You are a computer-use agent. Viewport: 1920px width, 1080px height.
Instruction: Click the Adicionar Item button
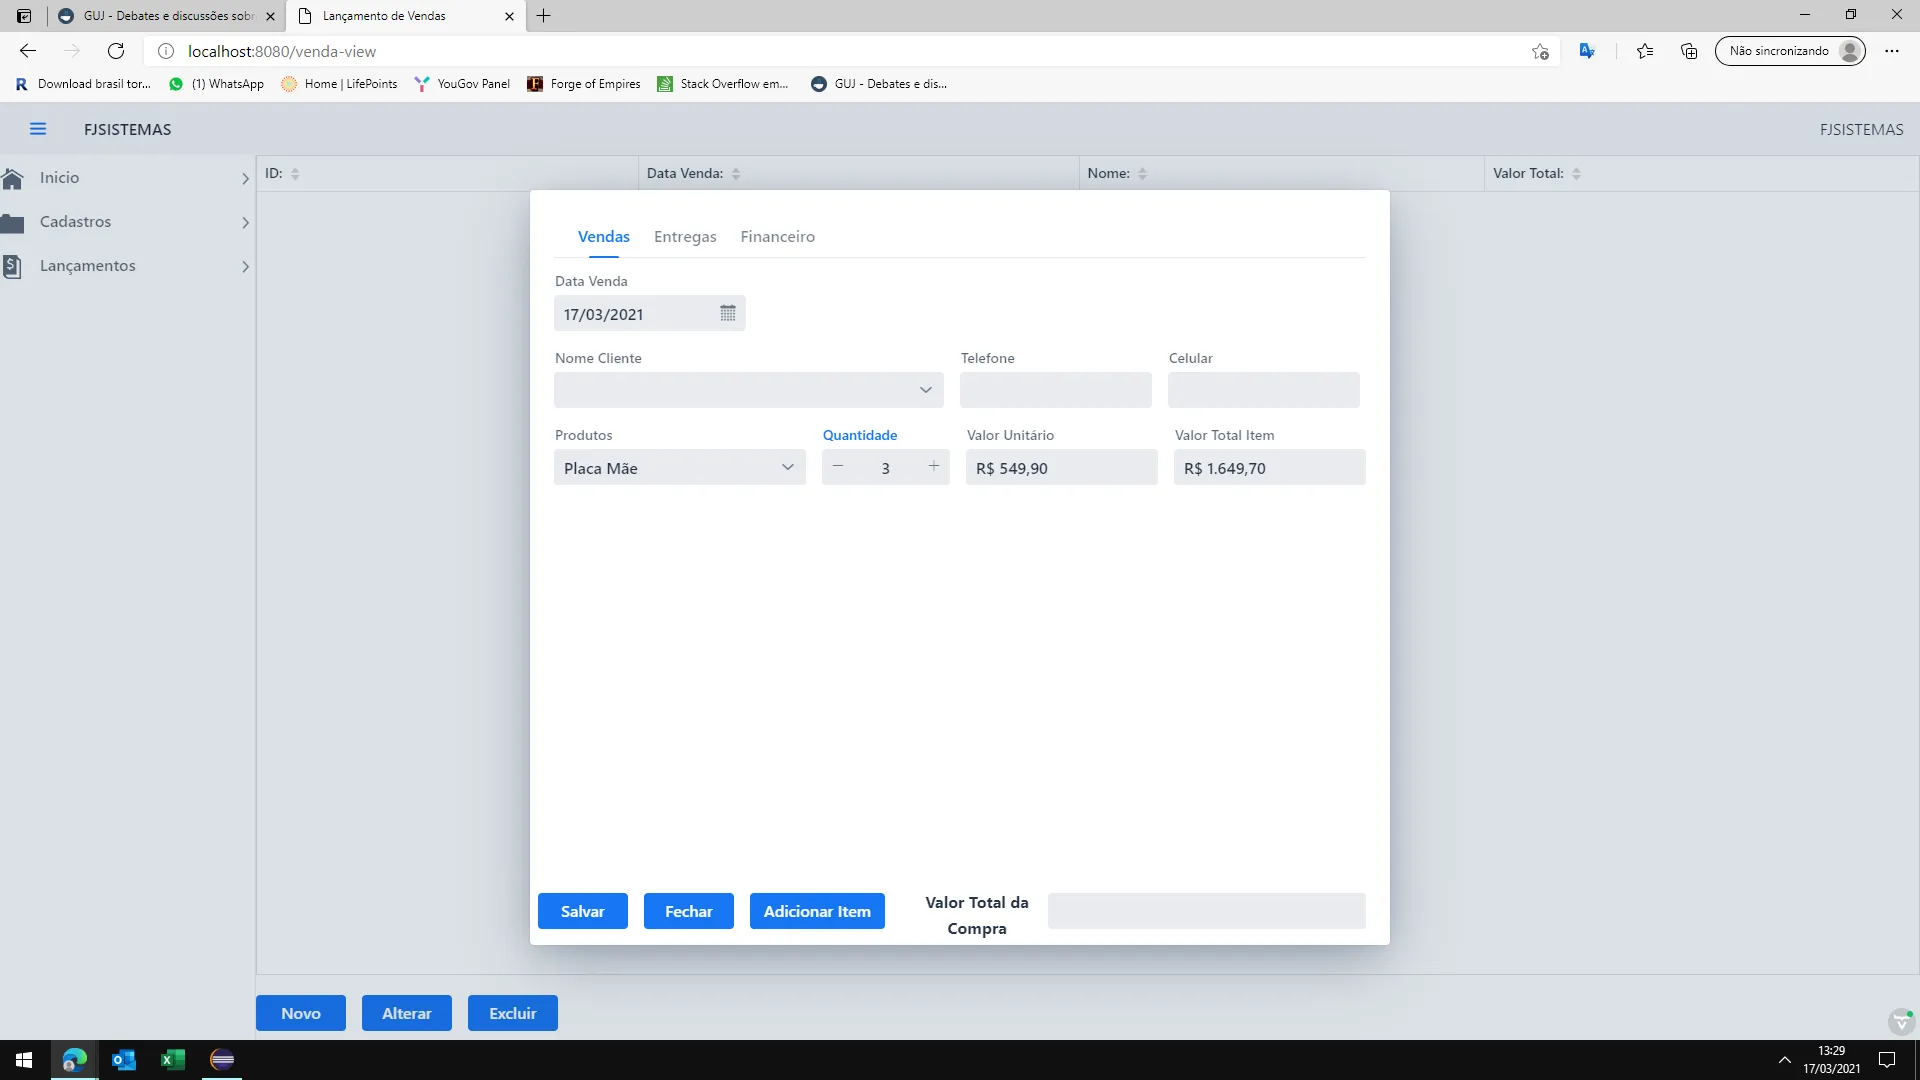click(x=817, y=911)
